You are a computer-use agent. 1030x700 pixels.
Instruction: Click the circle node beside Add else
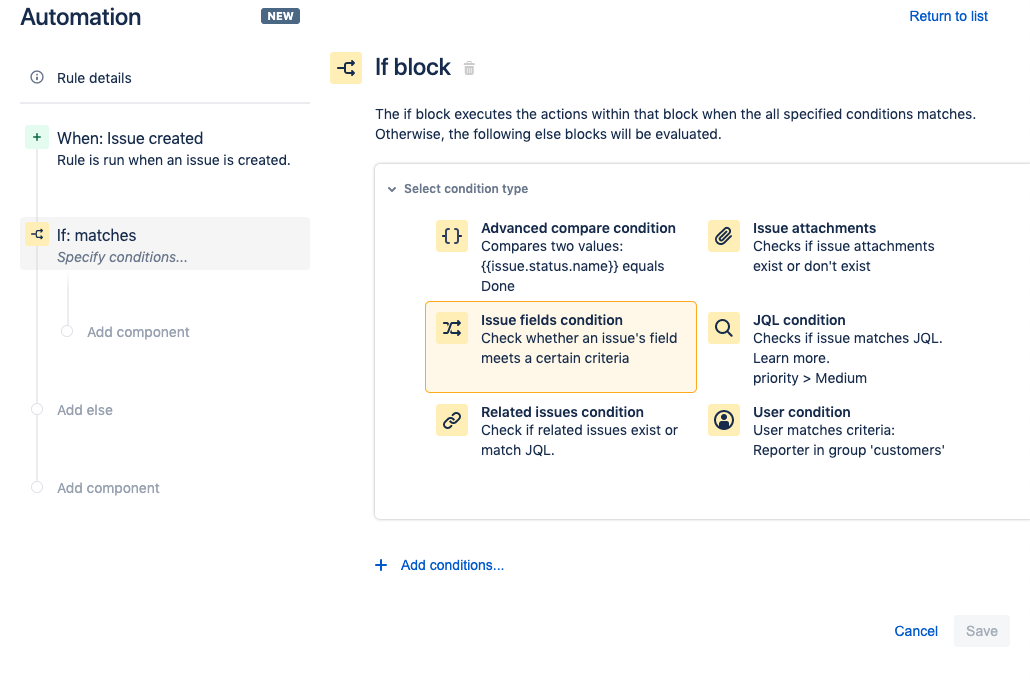35,410
